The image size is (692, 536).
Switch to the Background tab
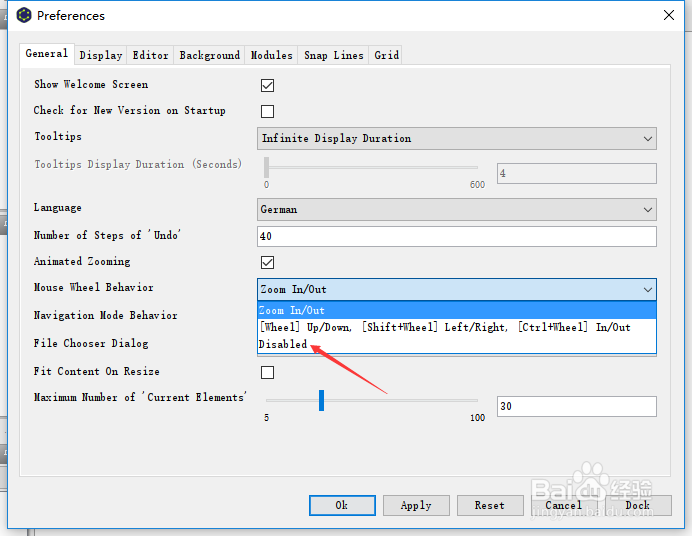209,55
